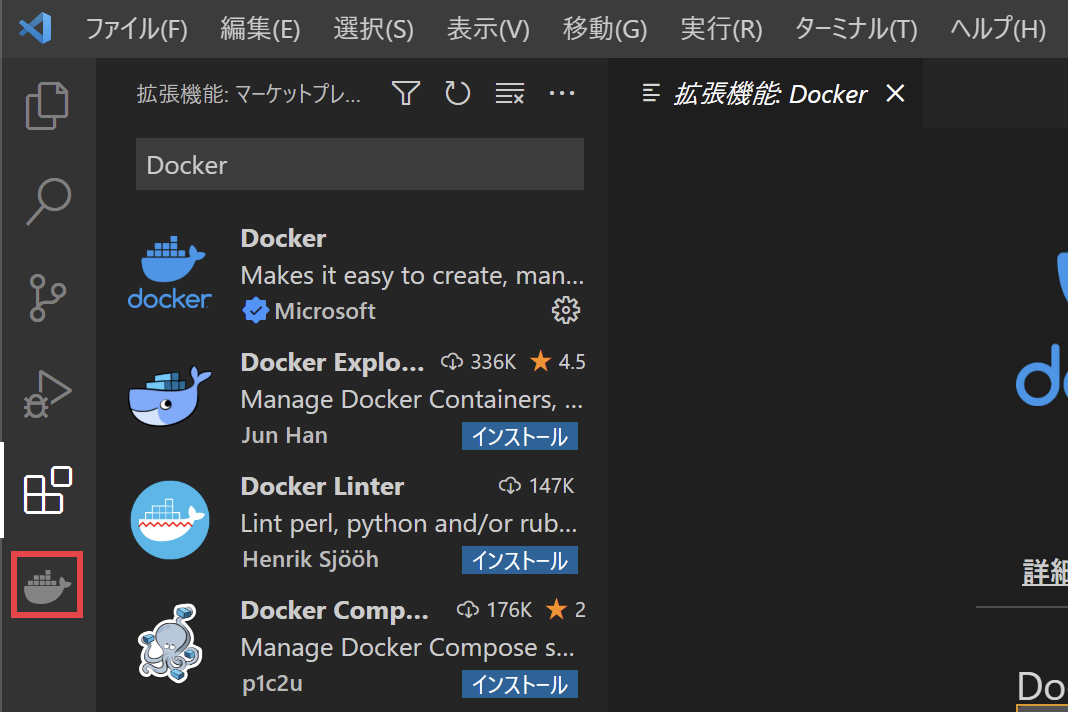The width and height of the screenshot is (1068, 712).
Task: Clear the extension search results
Action: [510, 92]
